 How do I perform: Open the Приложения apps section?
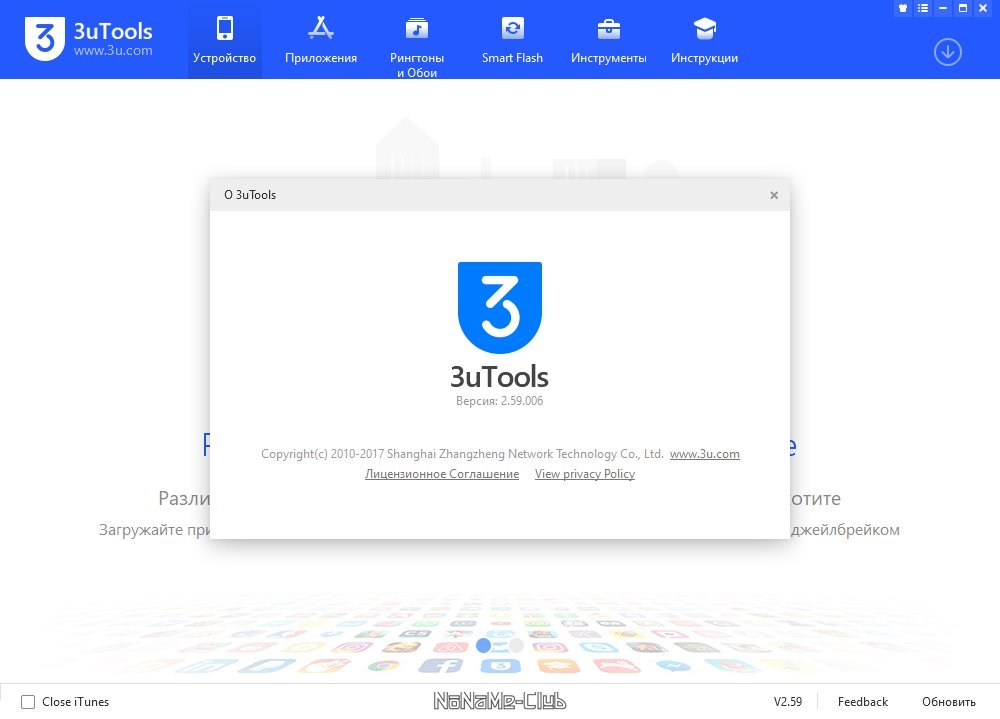point(321,40)
